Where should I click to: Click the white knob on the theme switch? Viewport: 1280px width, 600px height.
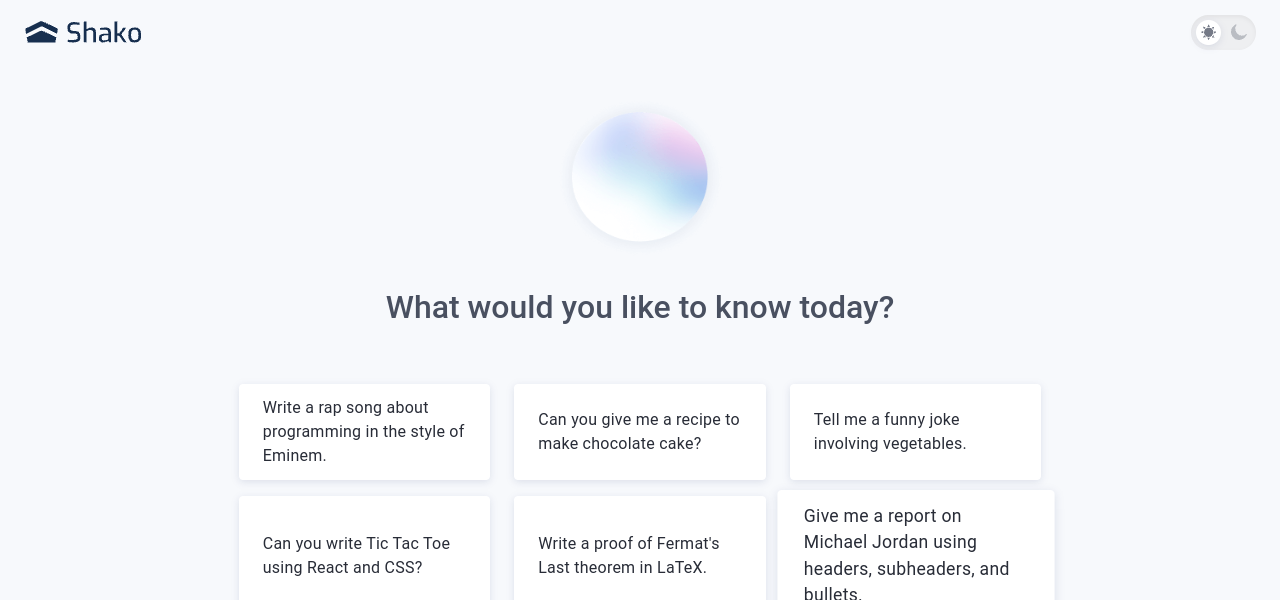tap(1209, 33)
